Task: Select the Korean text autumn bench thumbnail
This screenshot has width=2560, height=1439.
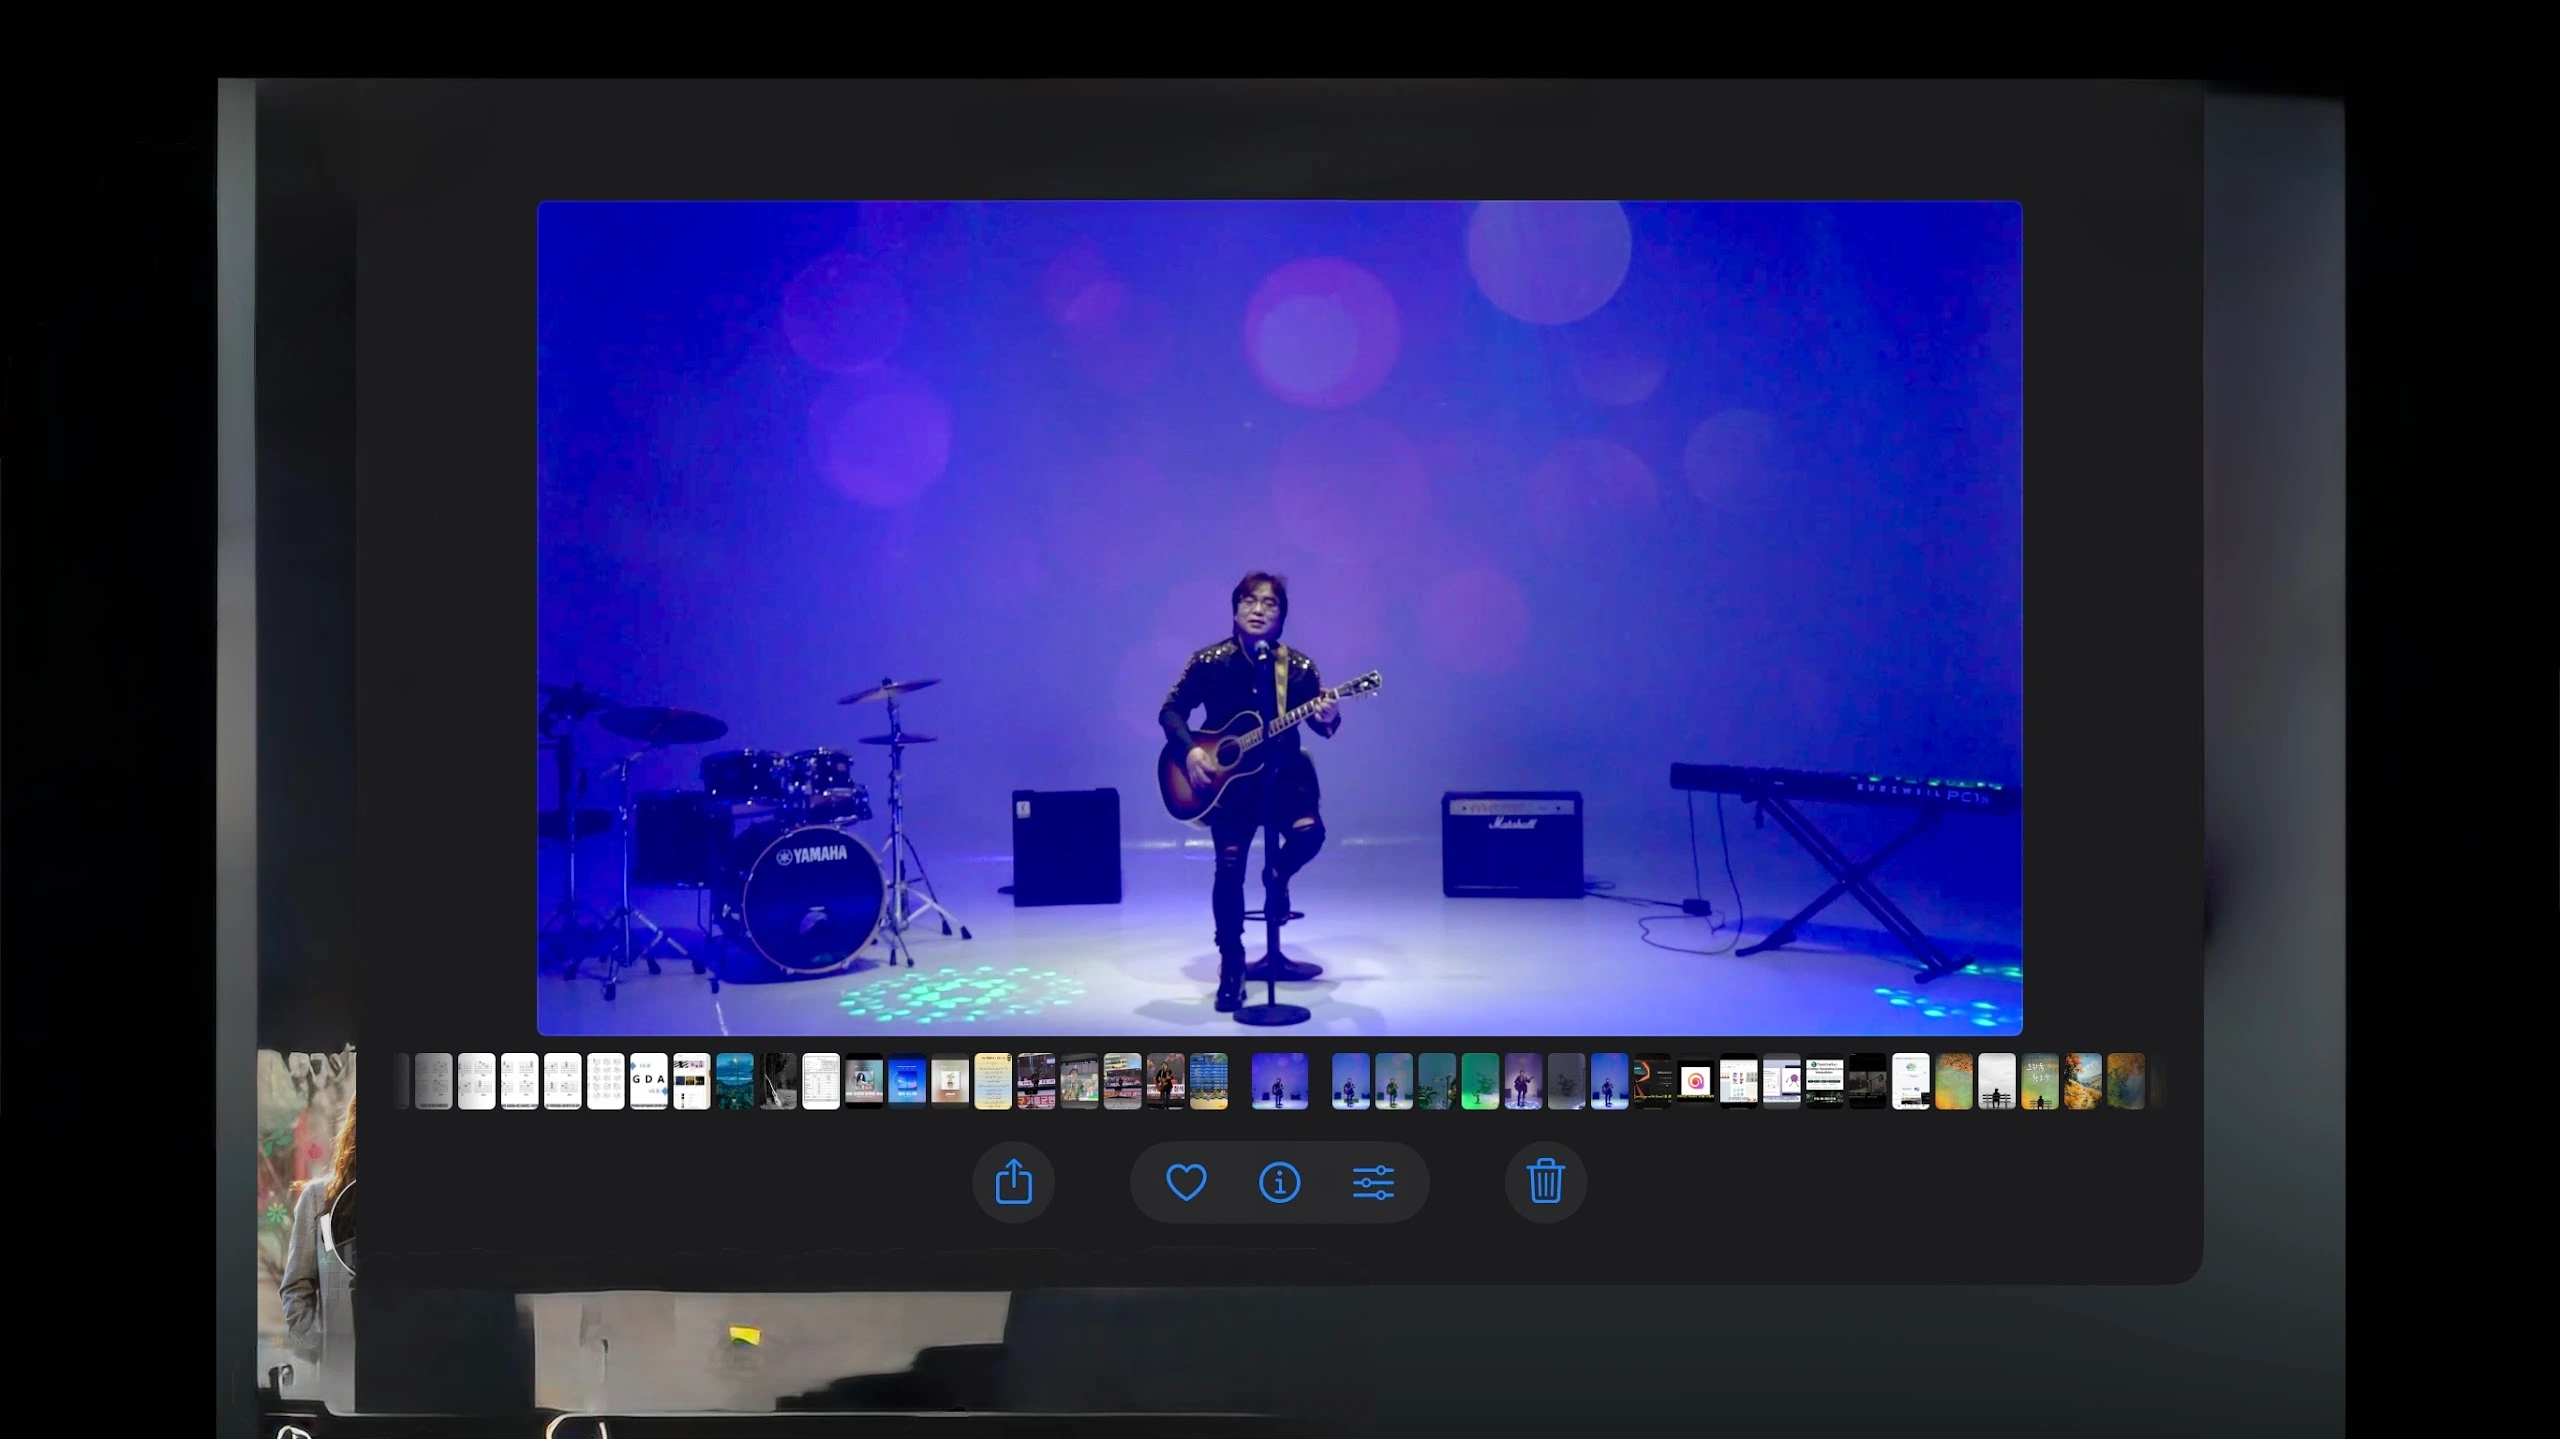Action: [2040, 1081]
